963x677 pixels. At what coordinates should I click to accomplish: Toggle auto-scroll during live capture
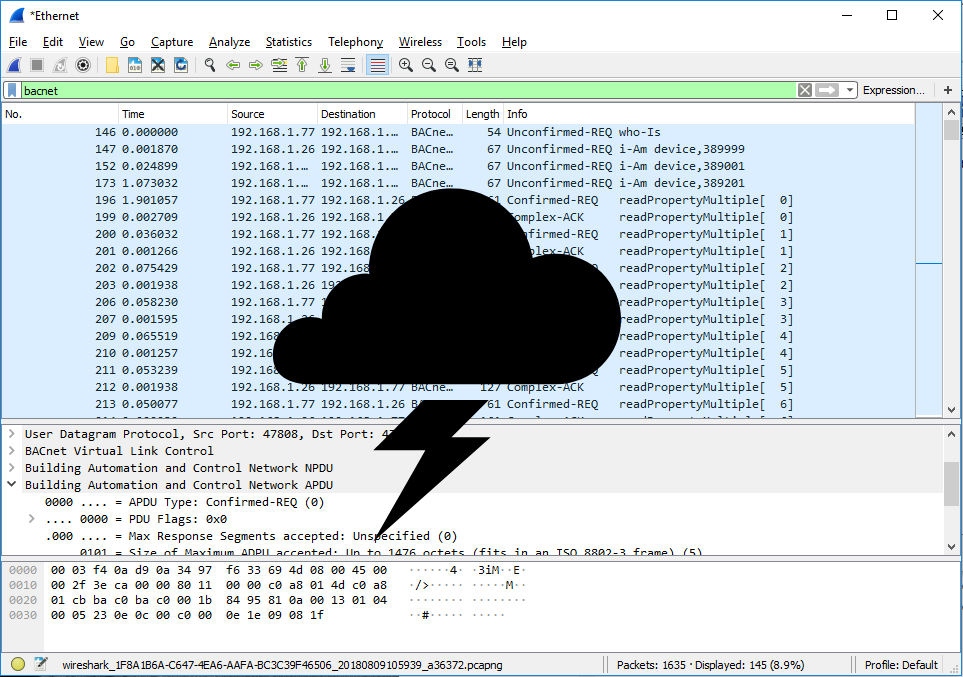point(348,65)
